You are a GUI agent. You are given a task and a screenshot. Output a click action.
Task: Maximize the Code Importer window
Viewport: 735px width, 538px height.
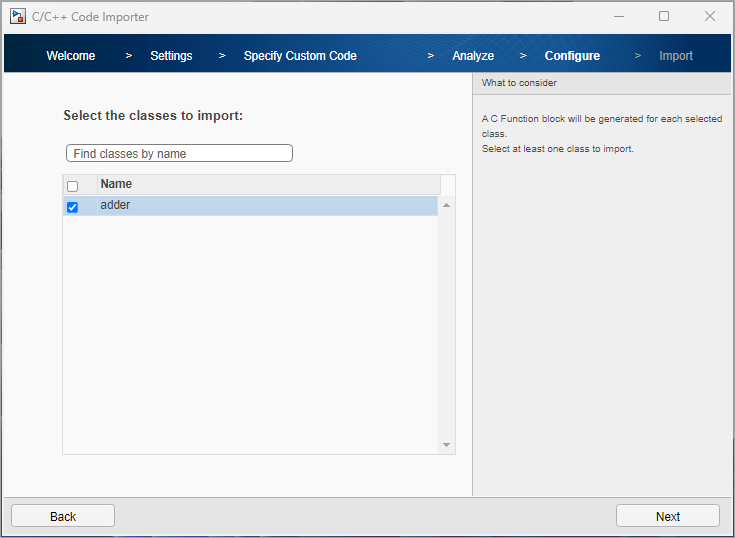(x=664, y=16)
